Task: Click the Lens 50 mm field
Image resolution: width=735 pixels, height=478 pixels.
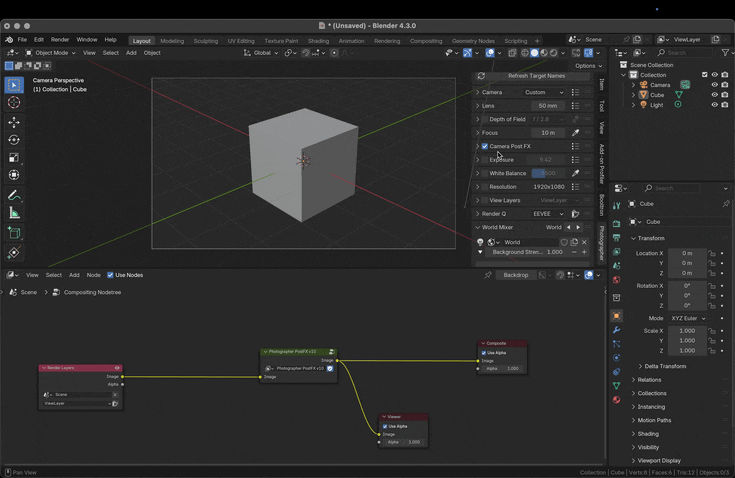Action: pos(548,106)
